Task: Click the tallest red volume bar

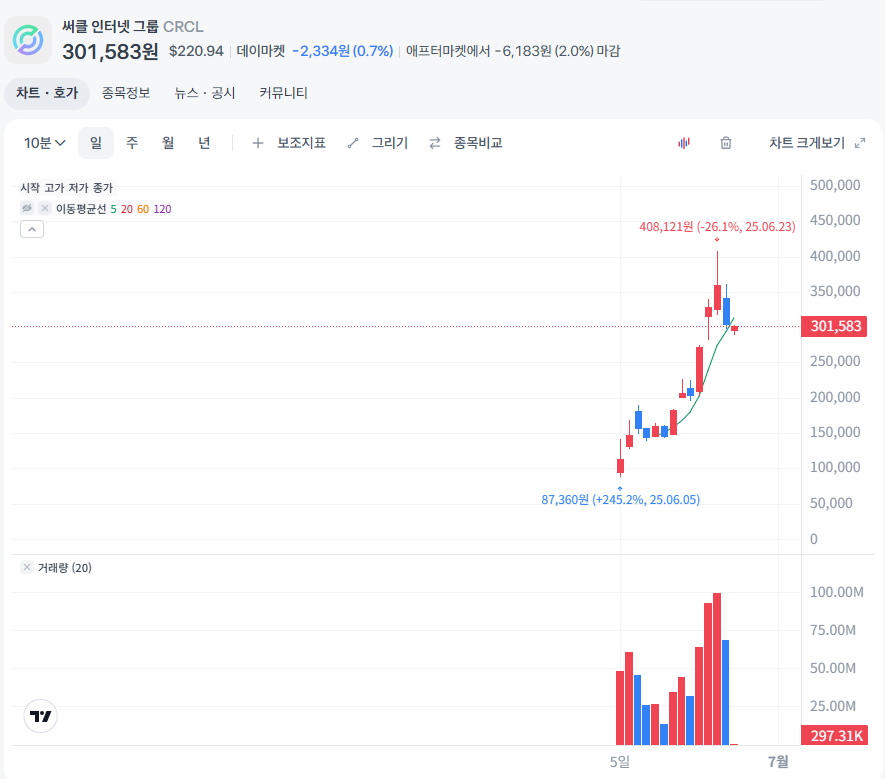Action: click(x=717, y=669)
